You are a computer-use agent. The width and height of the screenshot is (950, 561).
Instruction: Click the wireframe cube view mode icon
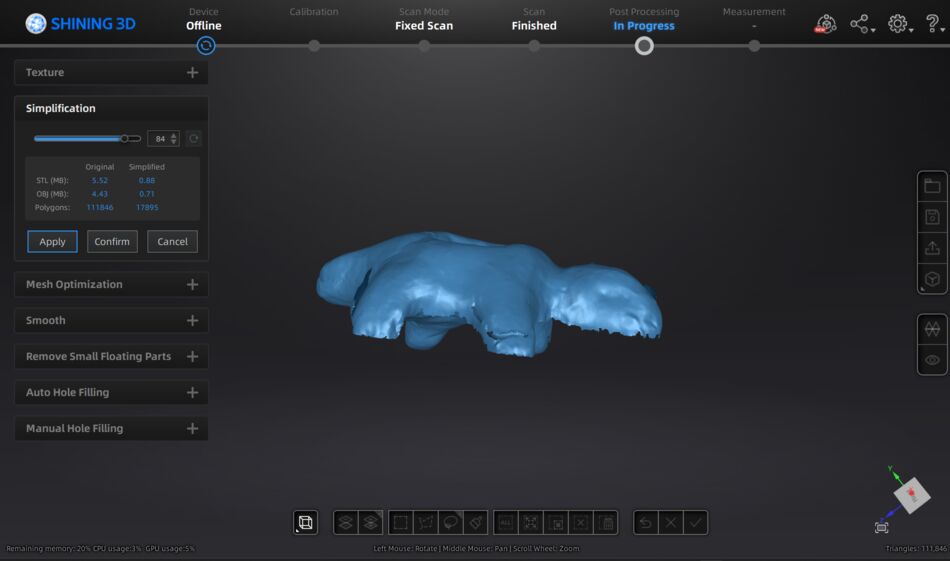point(305,522)
